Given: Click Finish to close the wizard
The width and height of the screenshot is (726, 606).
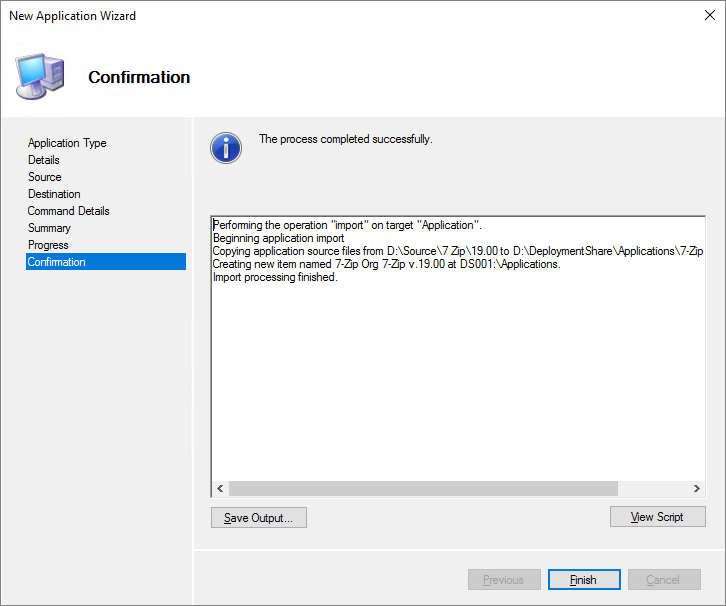Looking at the screenshot, I should point(584,580).
